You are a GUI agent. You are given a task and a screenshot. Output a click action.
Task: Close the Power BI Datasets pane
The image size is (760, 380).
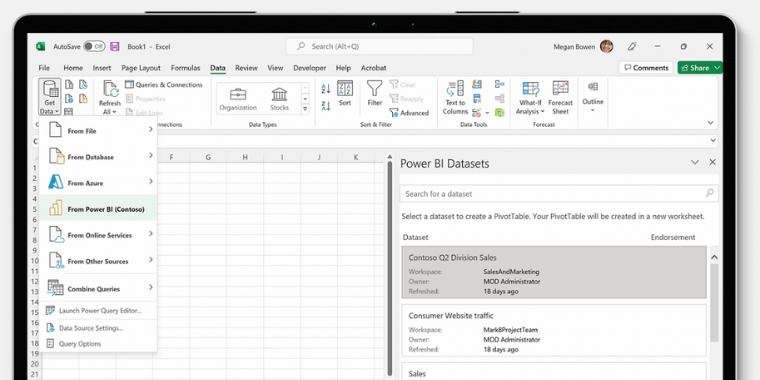pos(712,162)
